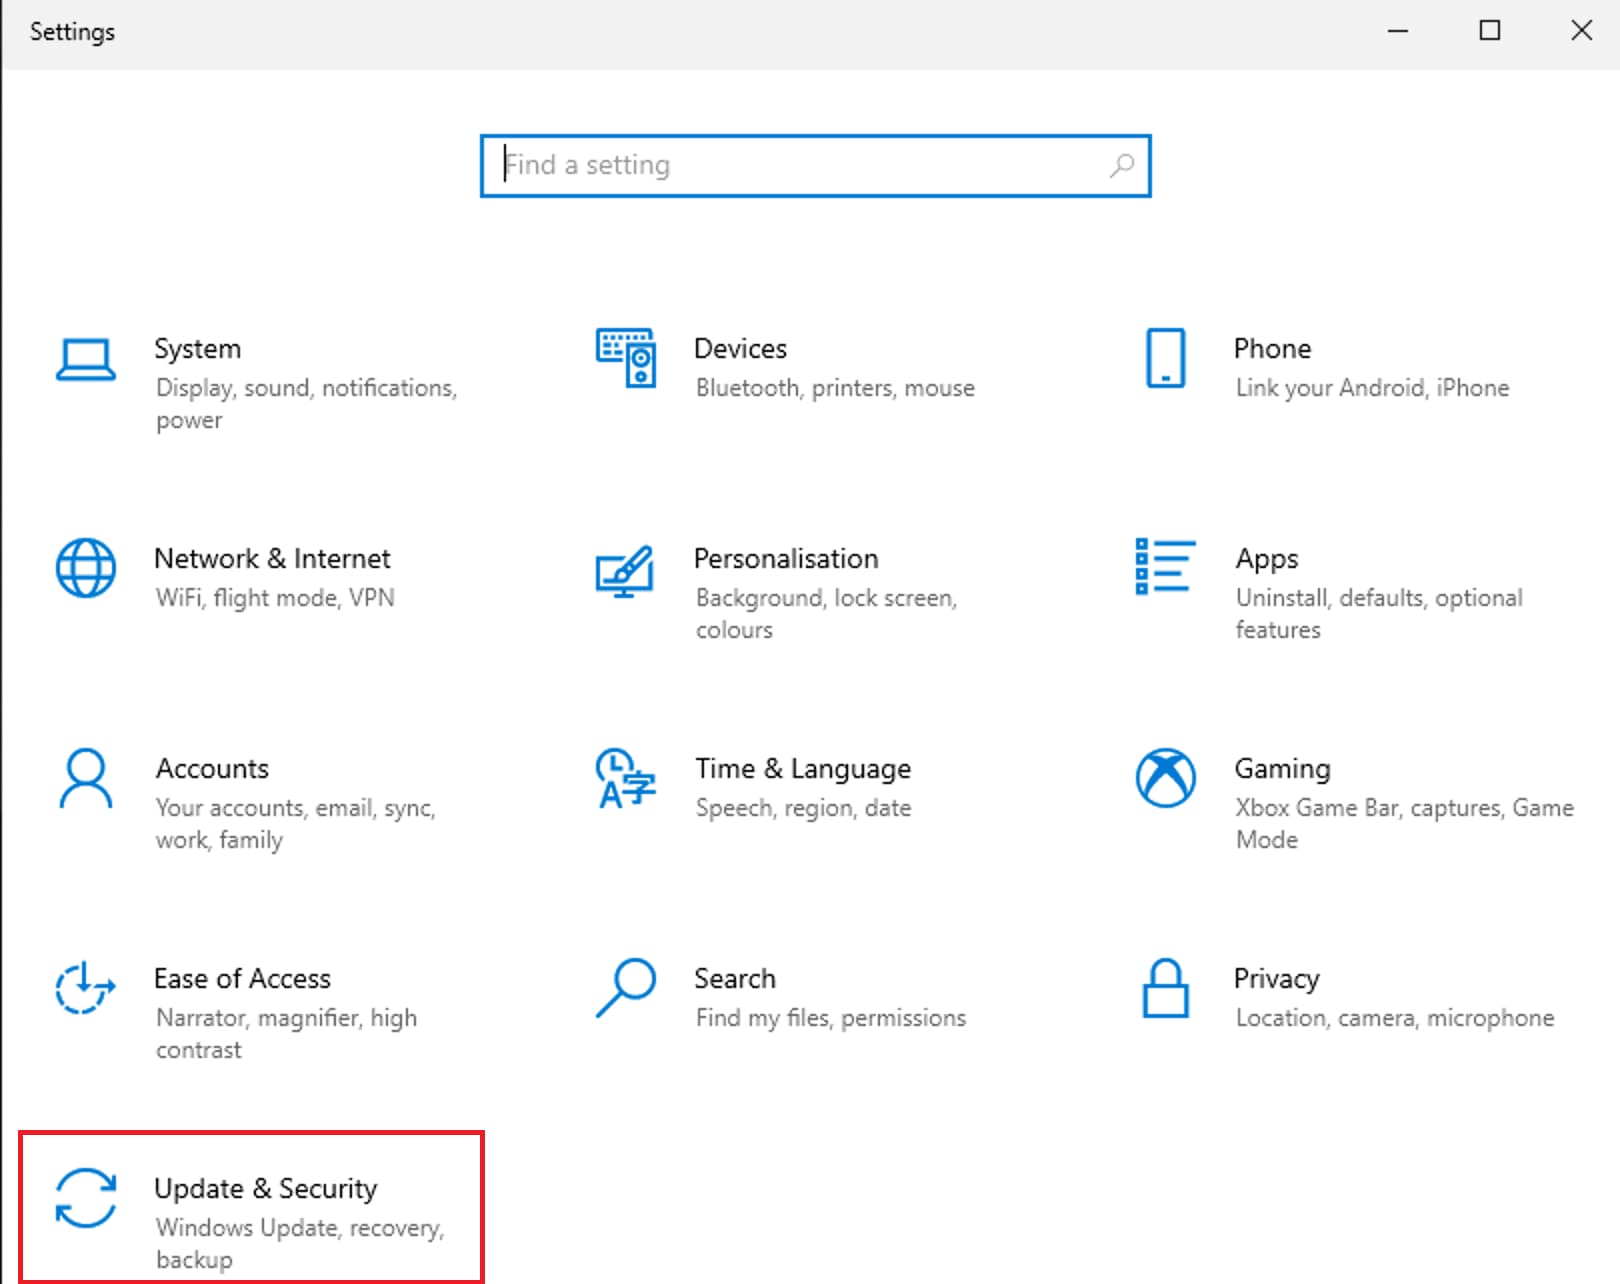Select the Network & Internet globe icon
The image size is (1620, 1284).
pyautogui.click(x=86, y=568)
